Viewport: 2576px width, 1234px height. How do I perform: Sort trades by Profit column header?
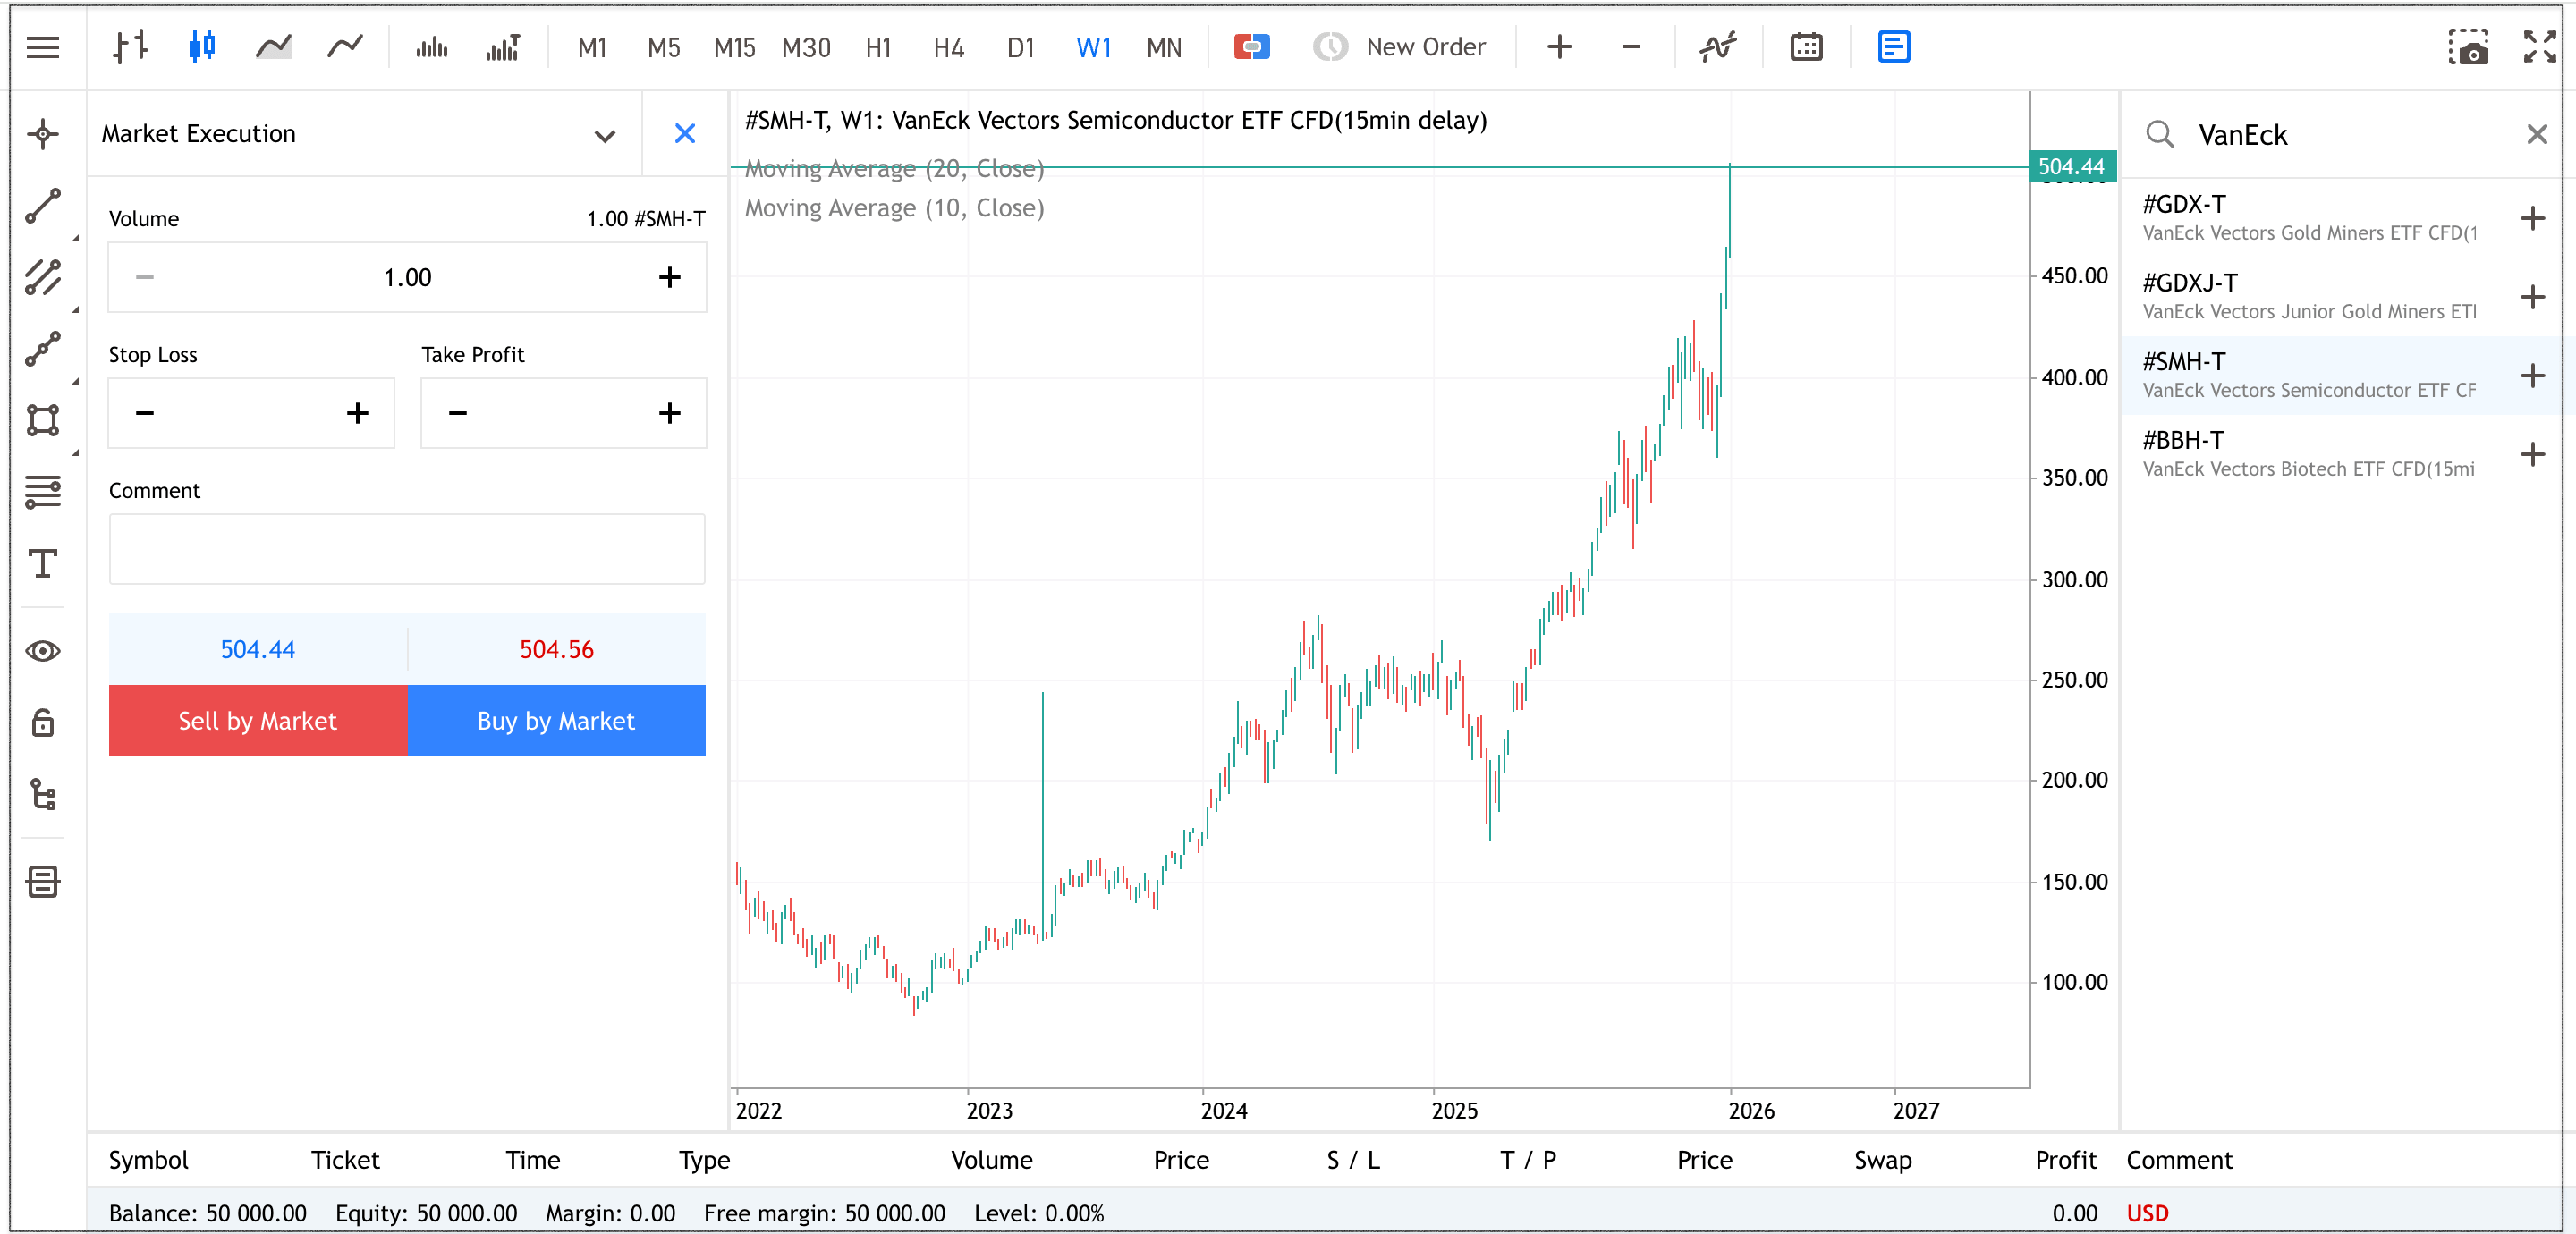click(2065, 1160)
